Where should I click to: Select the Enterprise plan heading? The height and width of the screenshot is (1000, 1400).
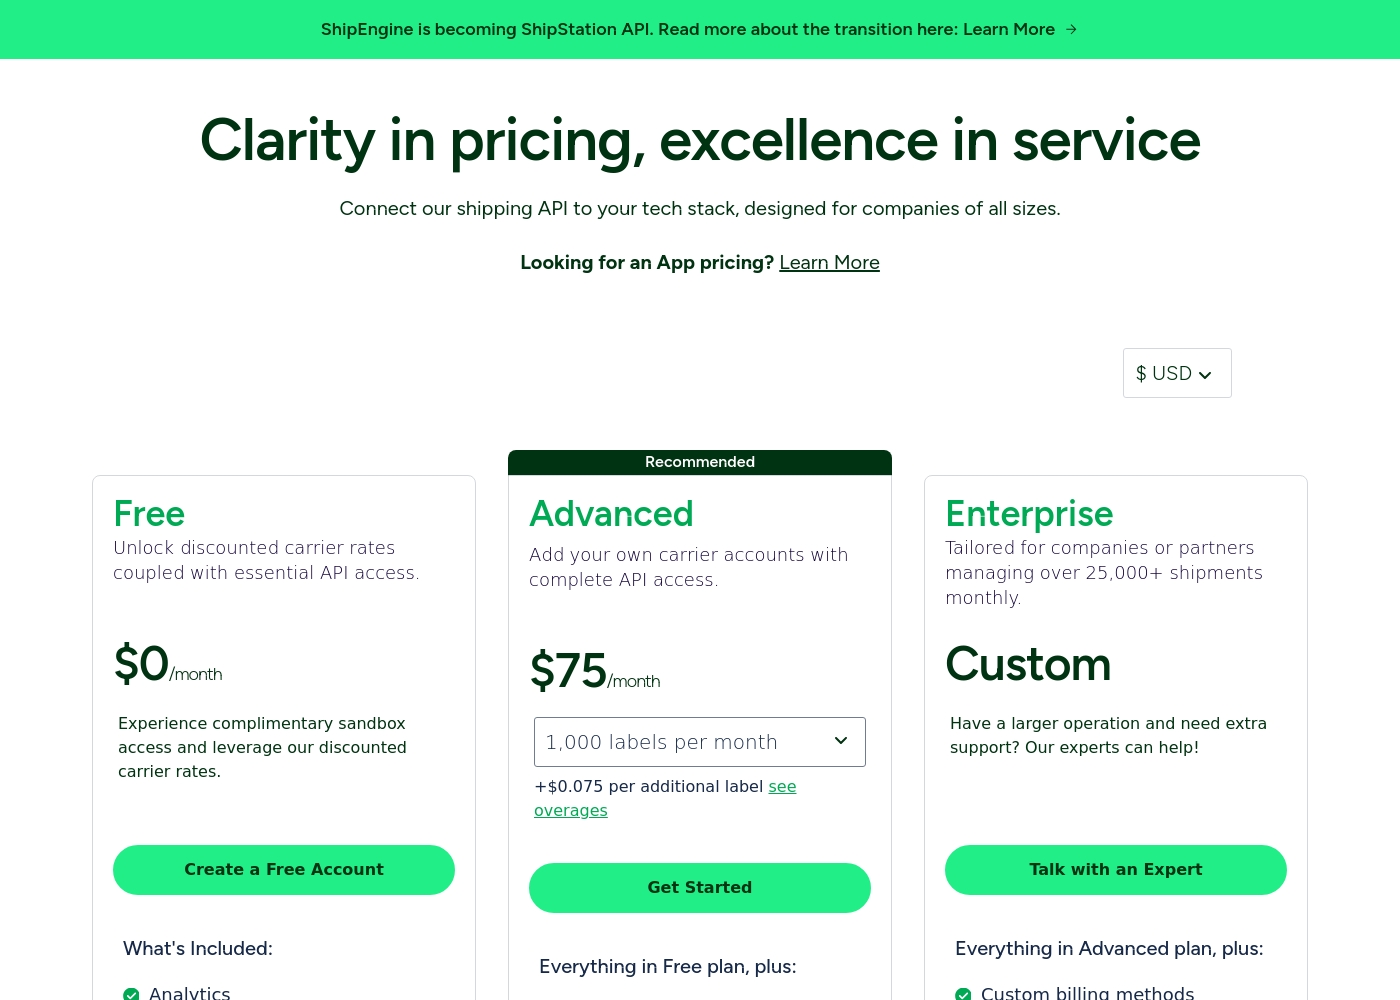pyautogui.click(x=1029, y=514)
